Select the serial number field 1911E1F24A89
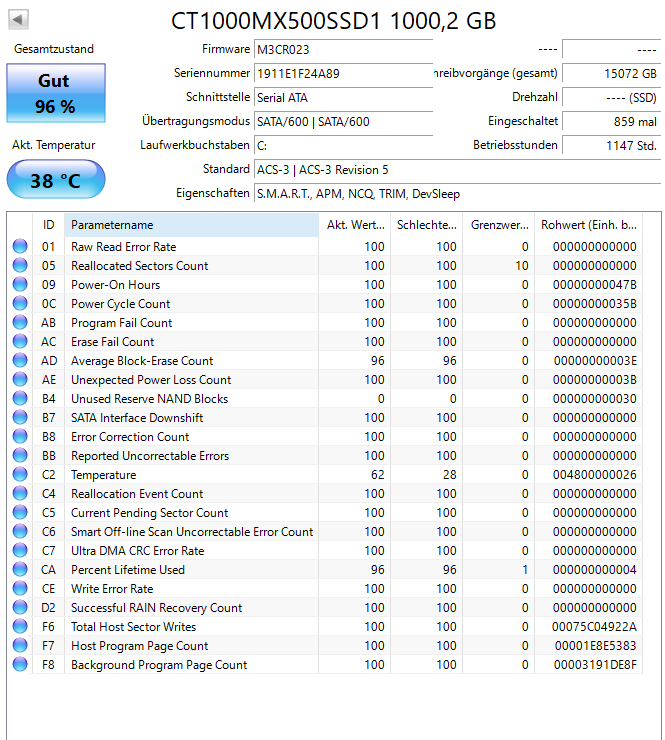The height and width of the screenshot is (740, 665). click(x=343, y=73)
